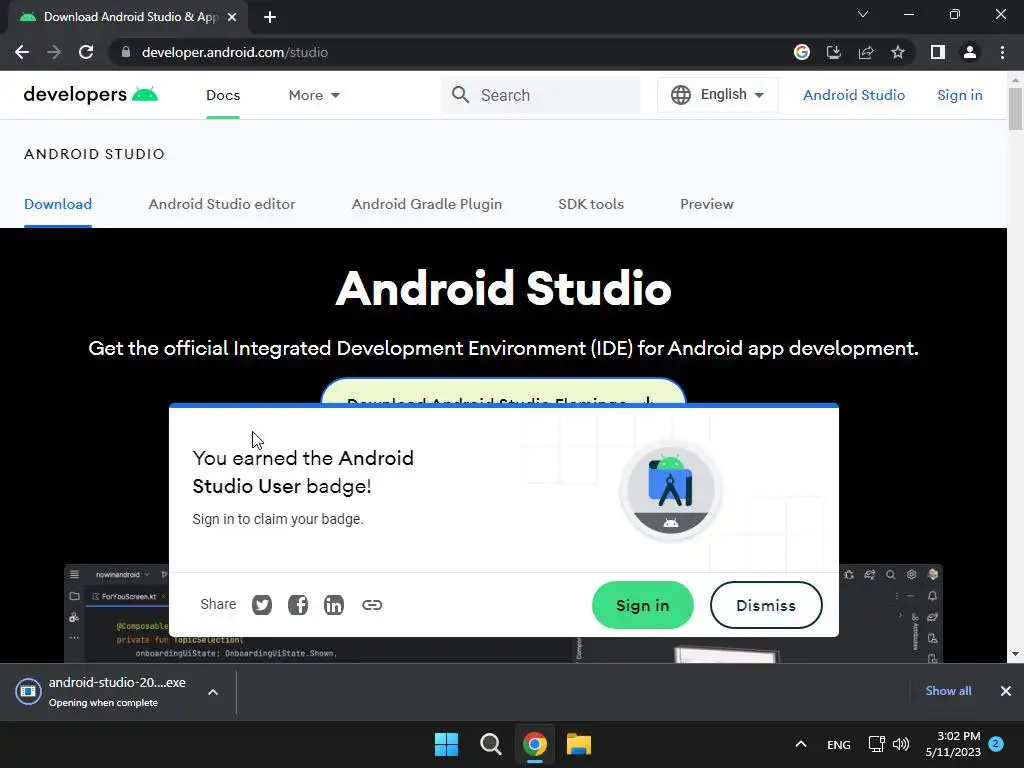
Task: Switch to Android Gradle Plugin tab
Action: (x=427, y=204)
